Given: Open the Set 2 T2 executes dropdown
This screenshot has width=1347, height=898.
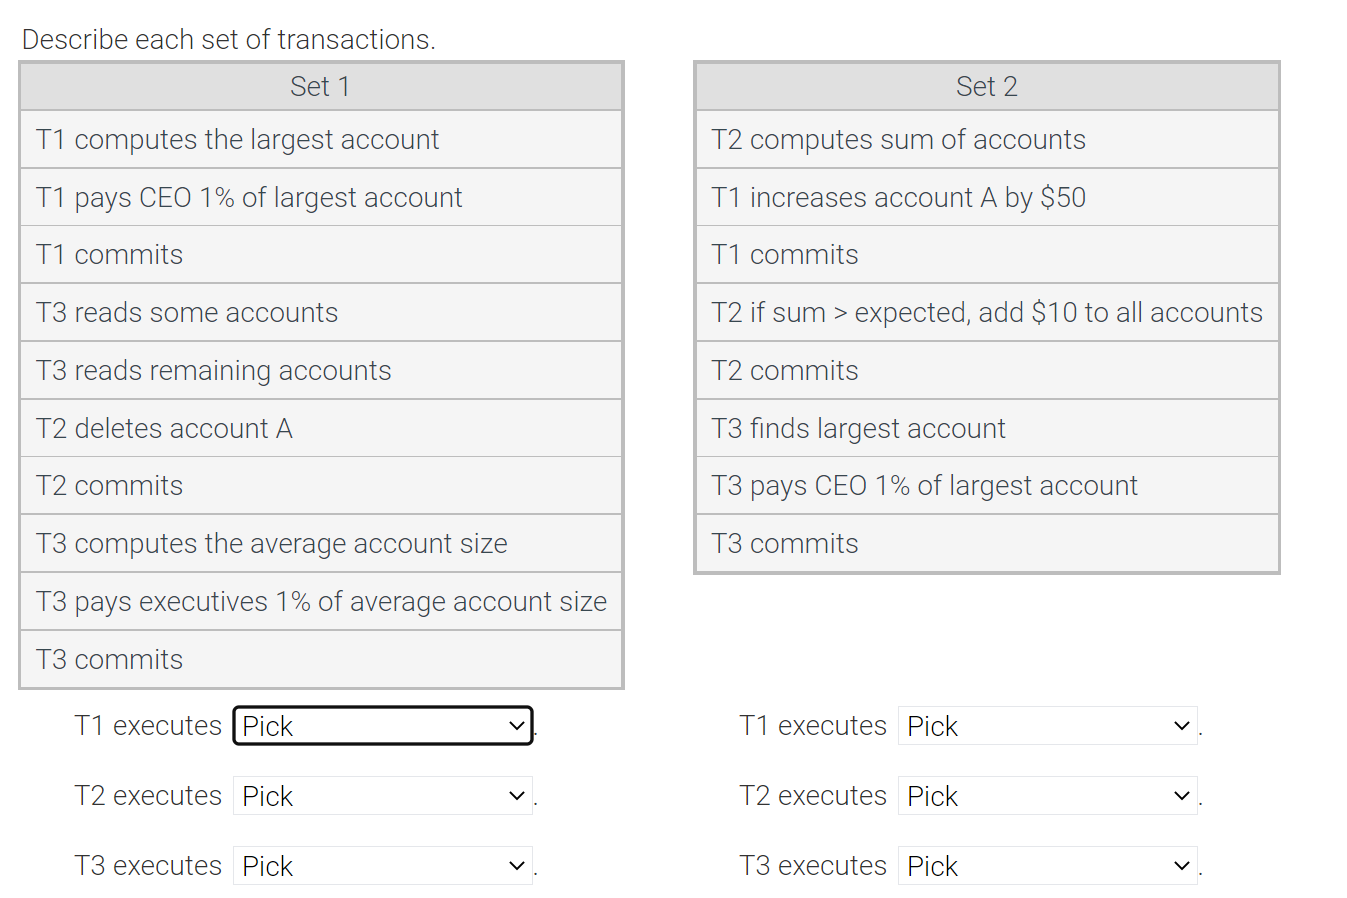Looking at the screenshot, I should (1048, 796).
